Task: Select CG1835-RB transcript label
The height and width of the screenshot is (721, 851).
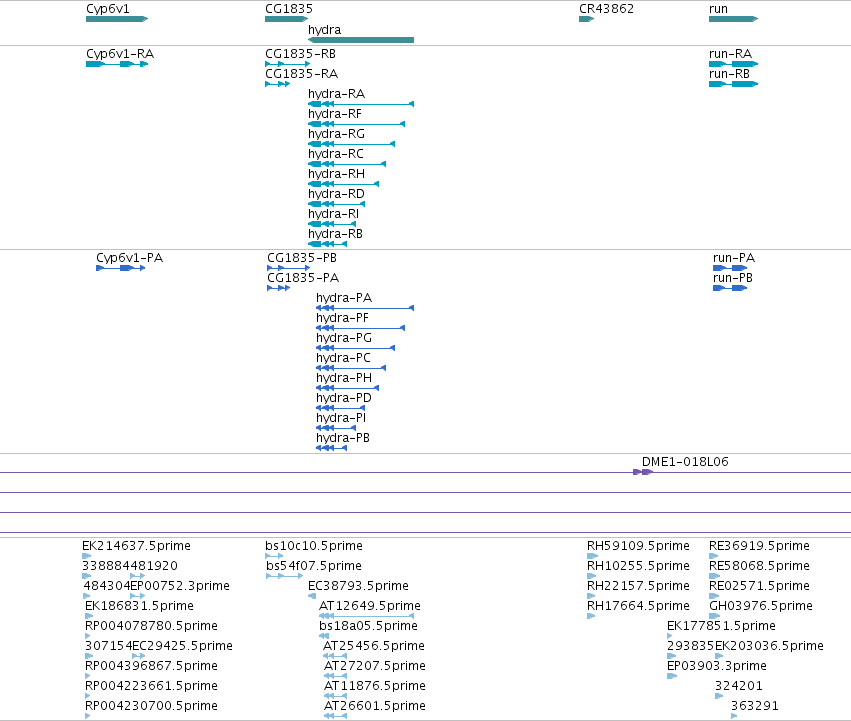Action: (x=300, y=54)
